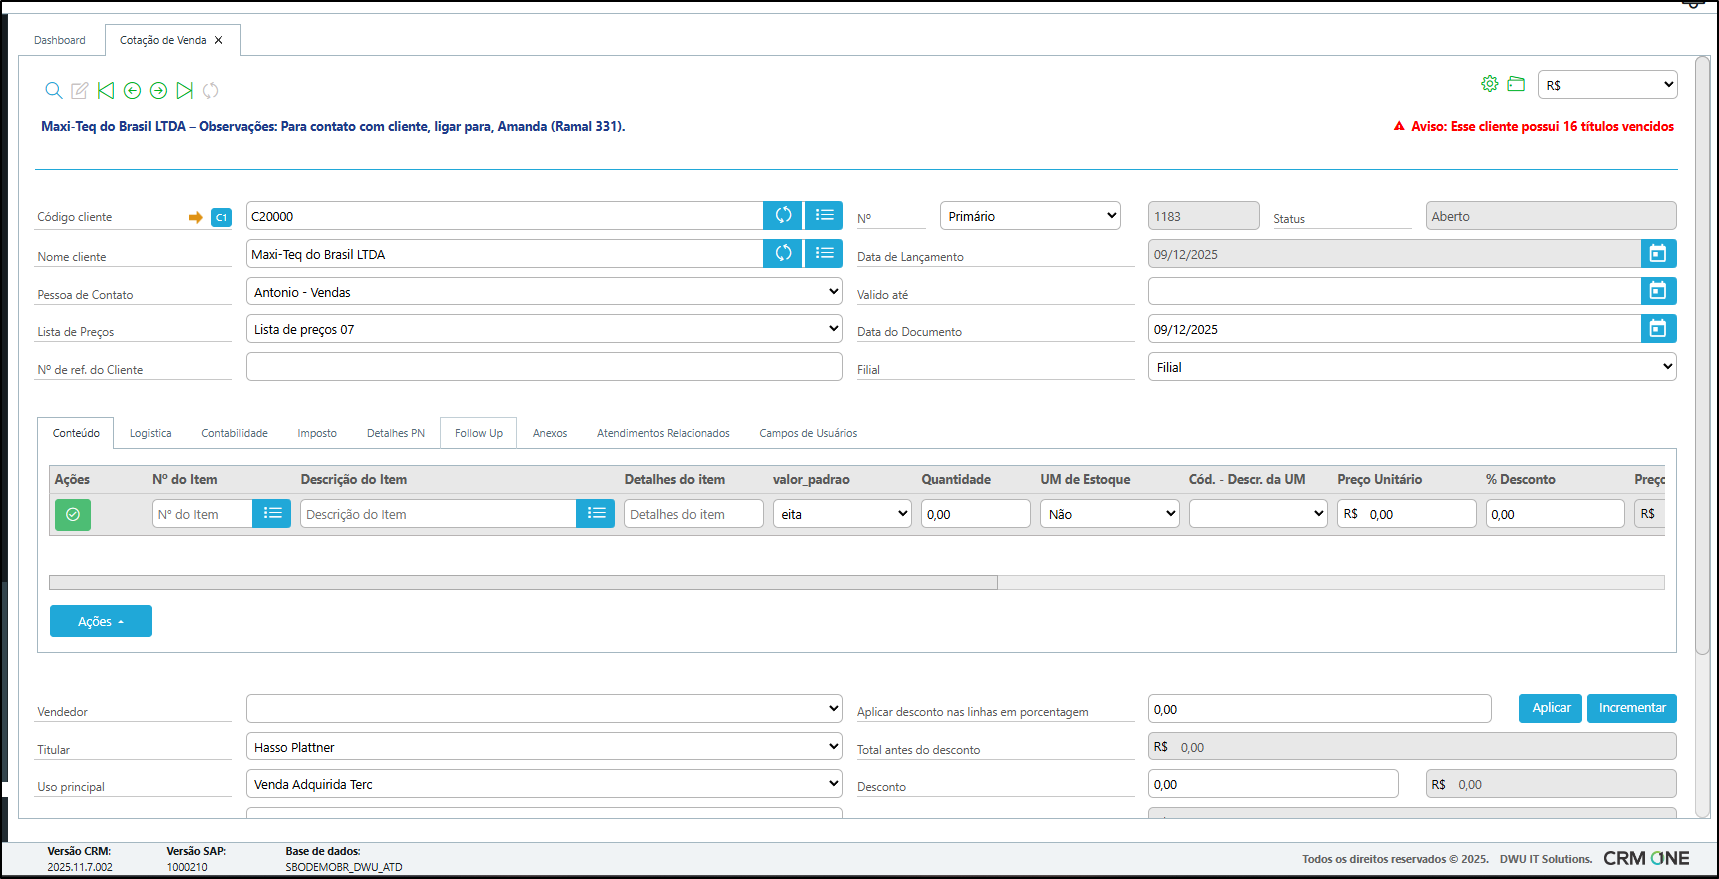Open the R$ currency selector

pyautogui.click(x=1607, y=85)
